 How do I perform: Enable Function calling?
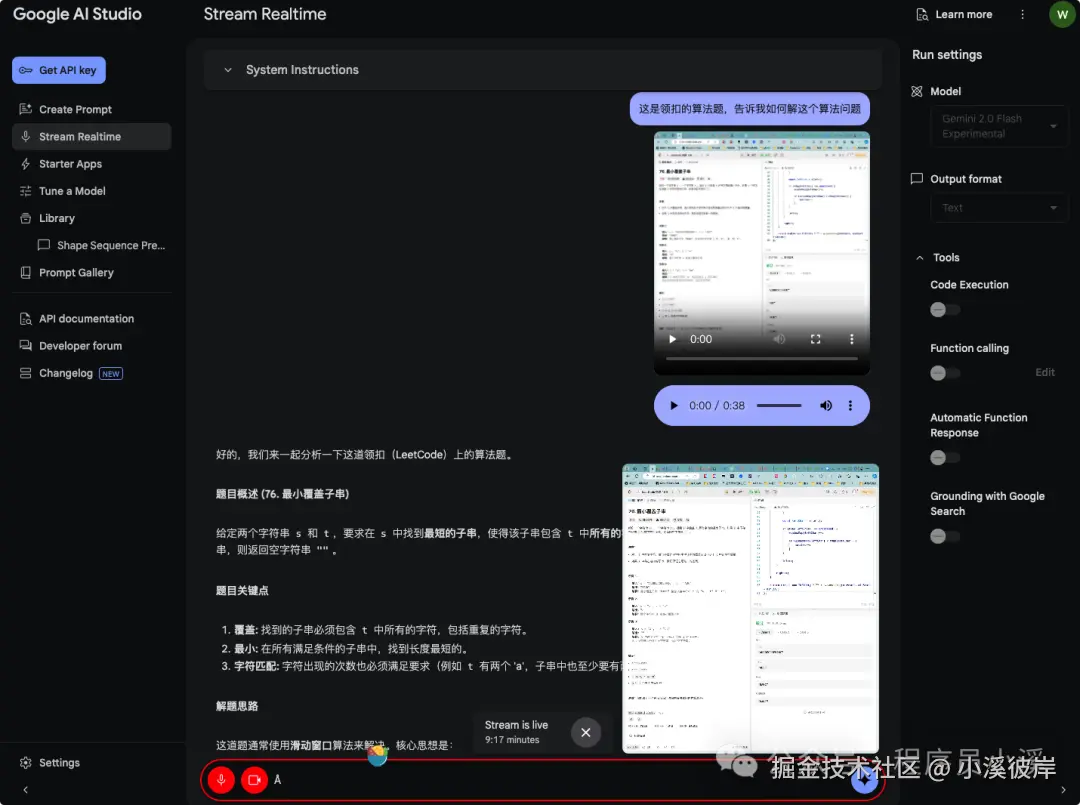click(x=938, y=372)
